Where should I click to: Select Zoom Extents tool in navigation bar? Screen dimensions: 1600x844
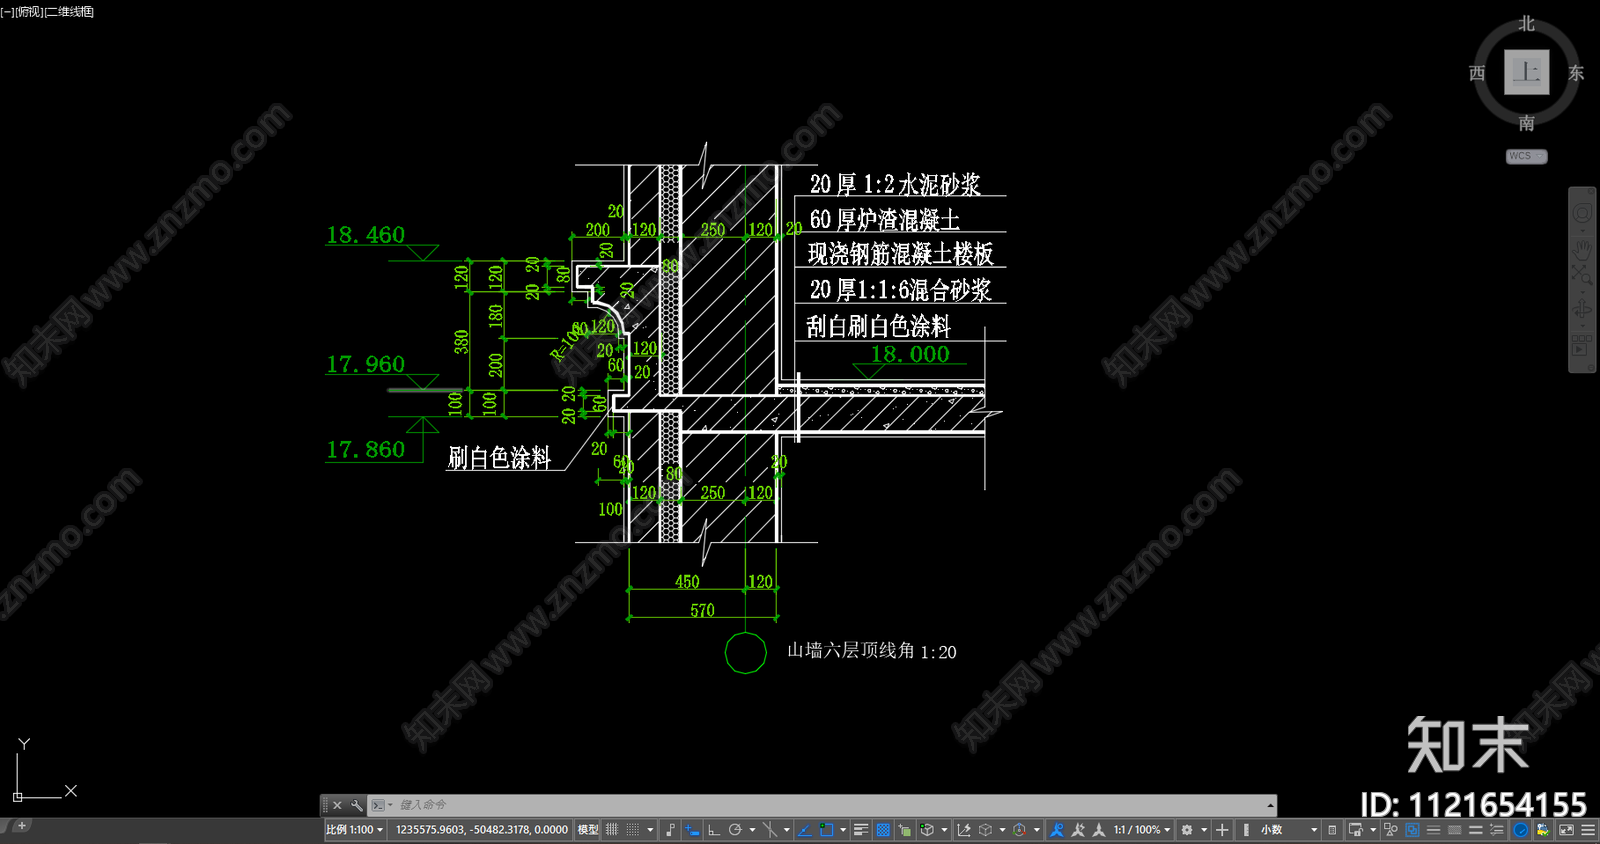click(1582, 275)
